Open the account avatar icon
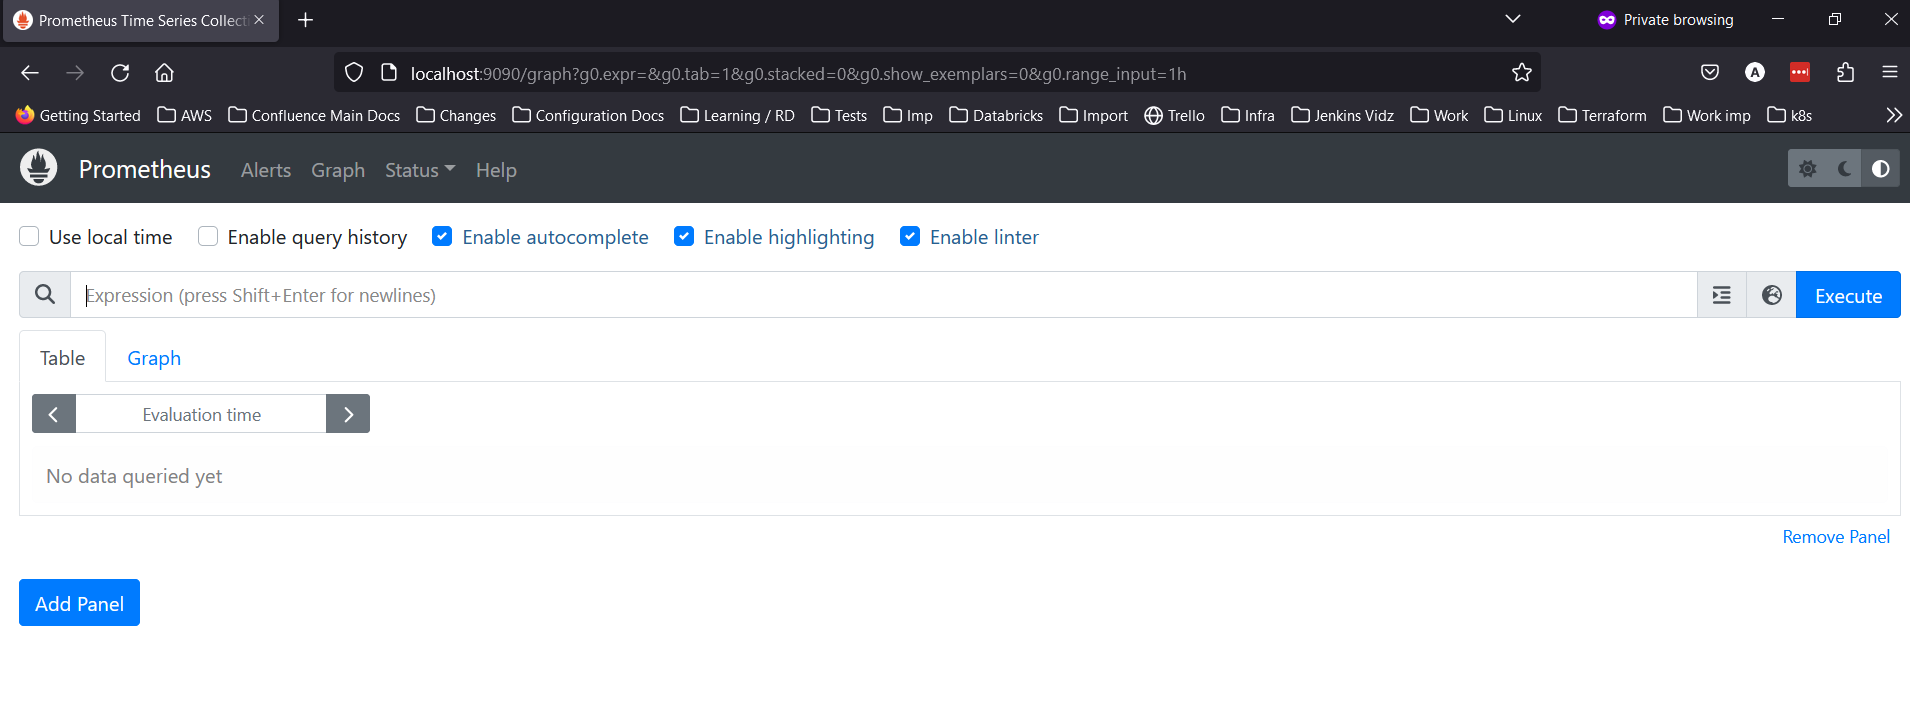This screenshot has height=712, width=1910. click(1755, 72)
